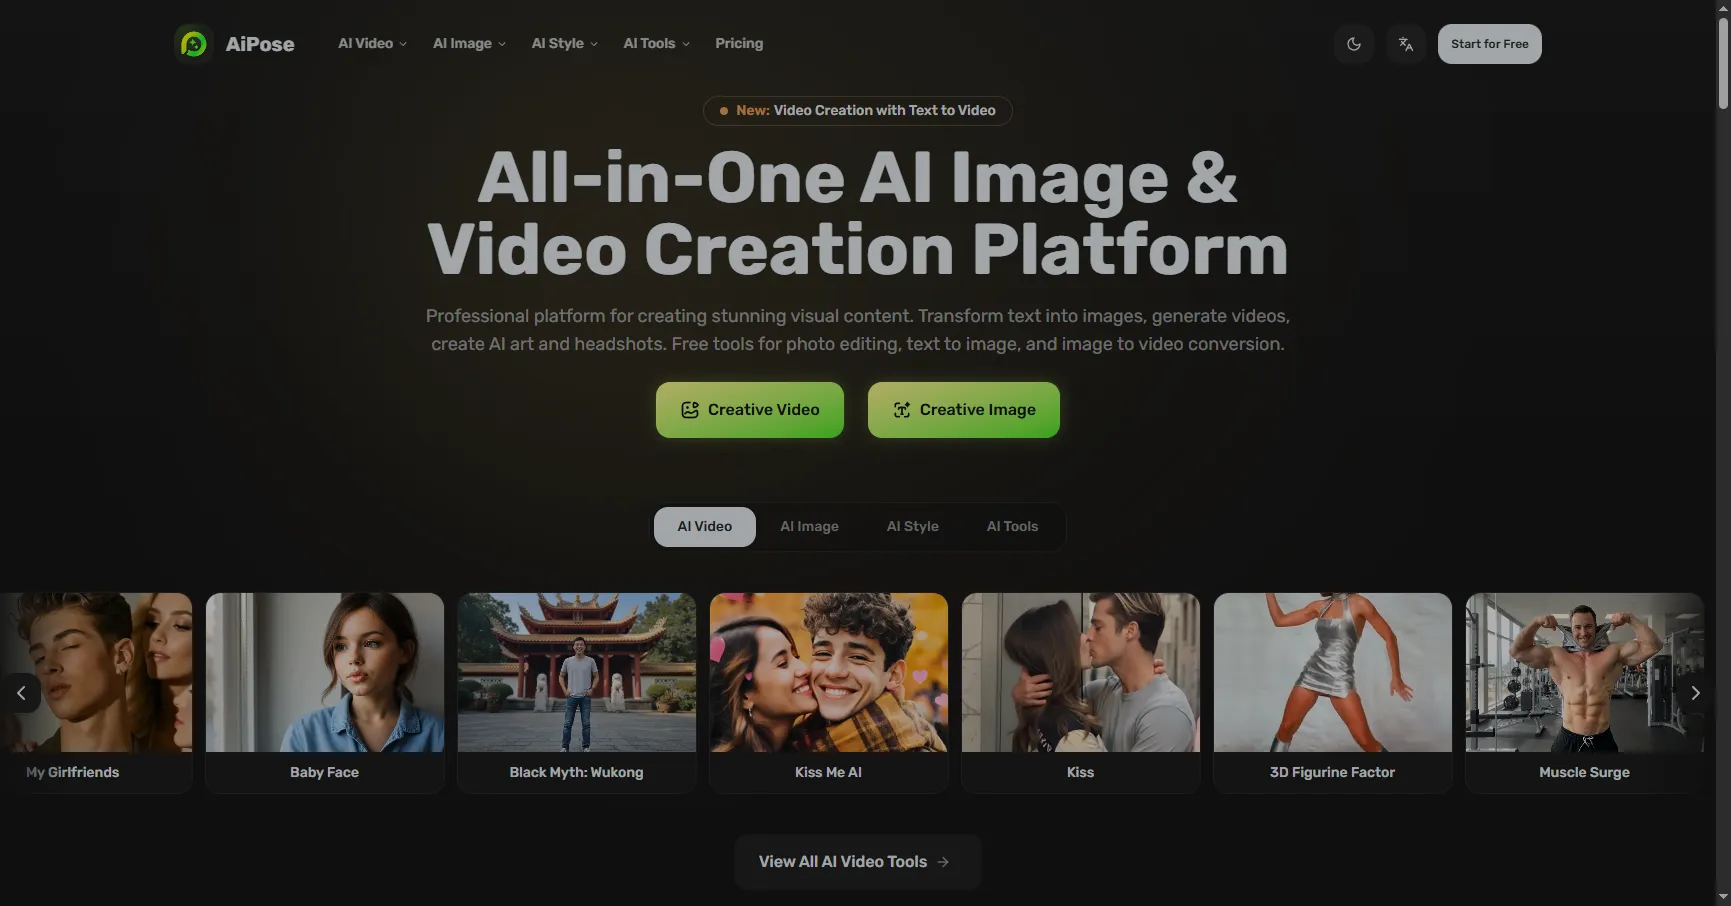Image resolution: width=1731 pixels, height=906 pixels.
Task: Click the AiPose logo icon
Action: click(x=192, y=43)
